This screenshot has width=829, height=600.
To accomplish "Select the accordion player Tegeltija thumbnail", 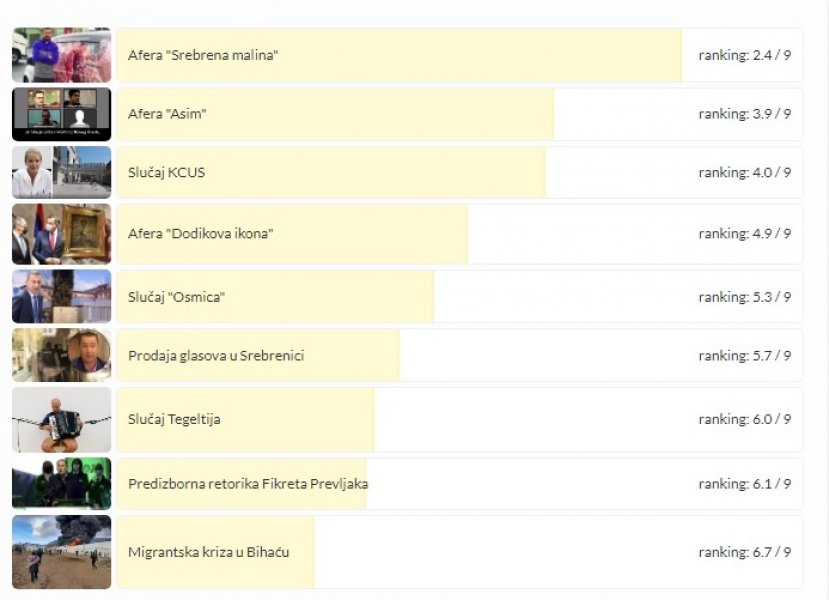I will (61, 420).
